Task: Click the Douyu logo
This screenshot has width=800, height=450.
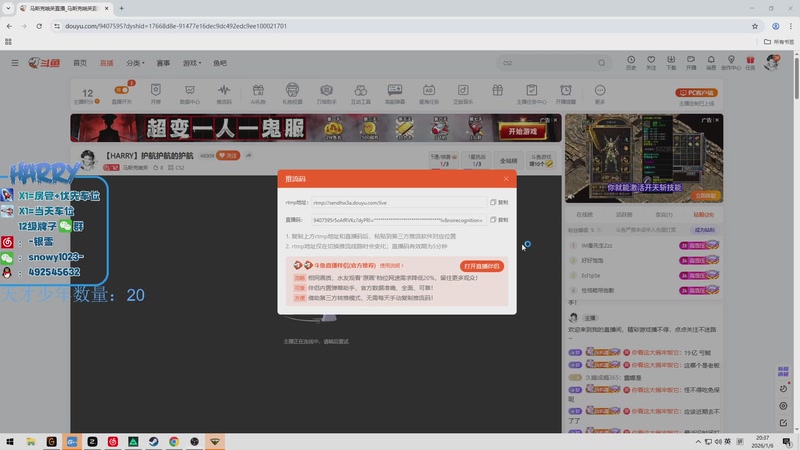Action: point(44,63)
